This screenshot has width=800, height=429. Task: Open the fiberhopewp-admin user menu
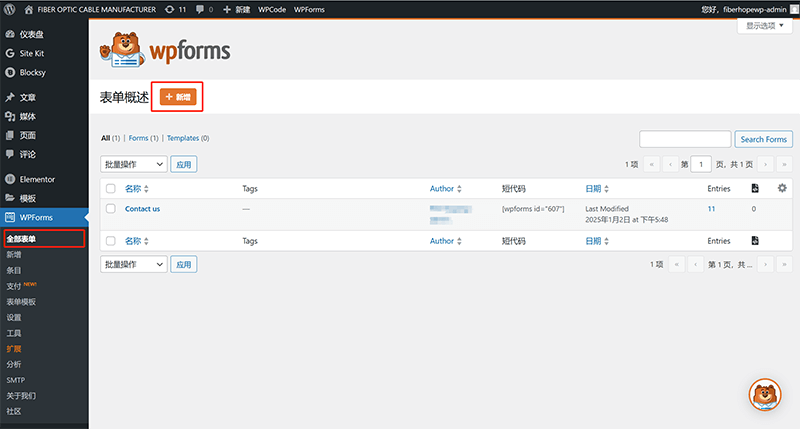tap(750, 9)
